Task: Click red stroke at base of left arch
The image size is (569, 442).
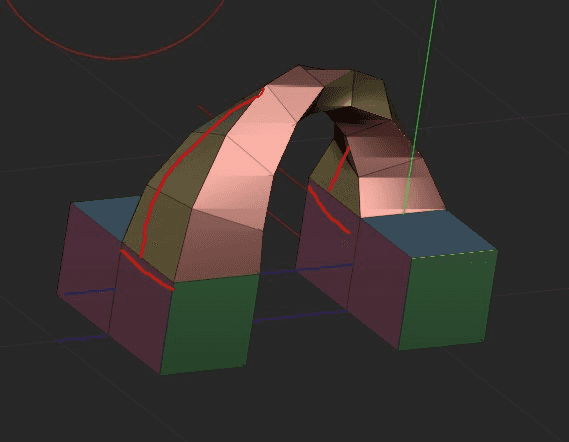Action: click(147, 270)
